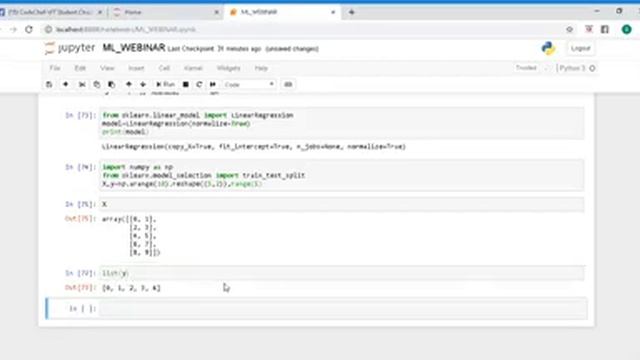Run the selected cell

point(165,84)
